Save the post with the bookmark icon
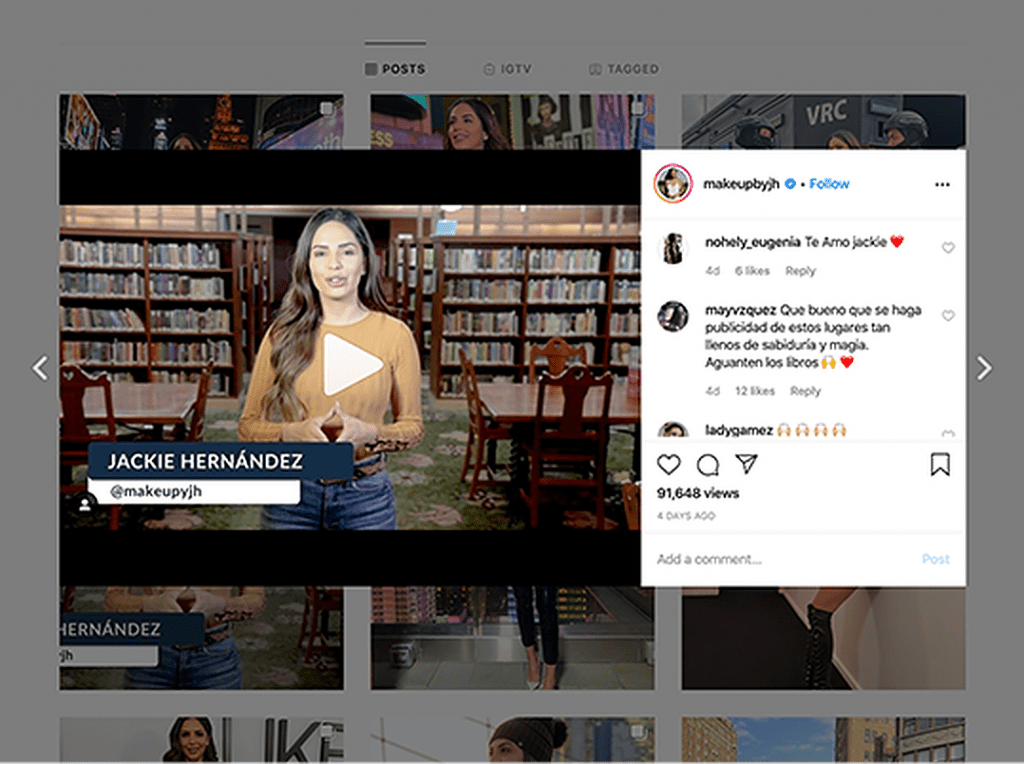Screen dimensions: 1024x764 coord(940,465)
